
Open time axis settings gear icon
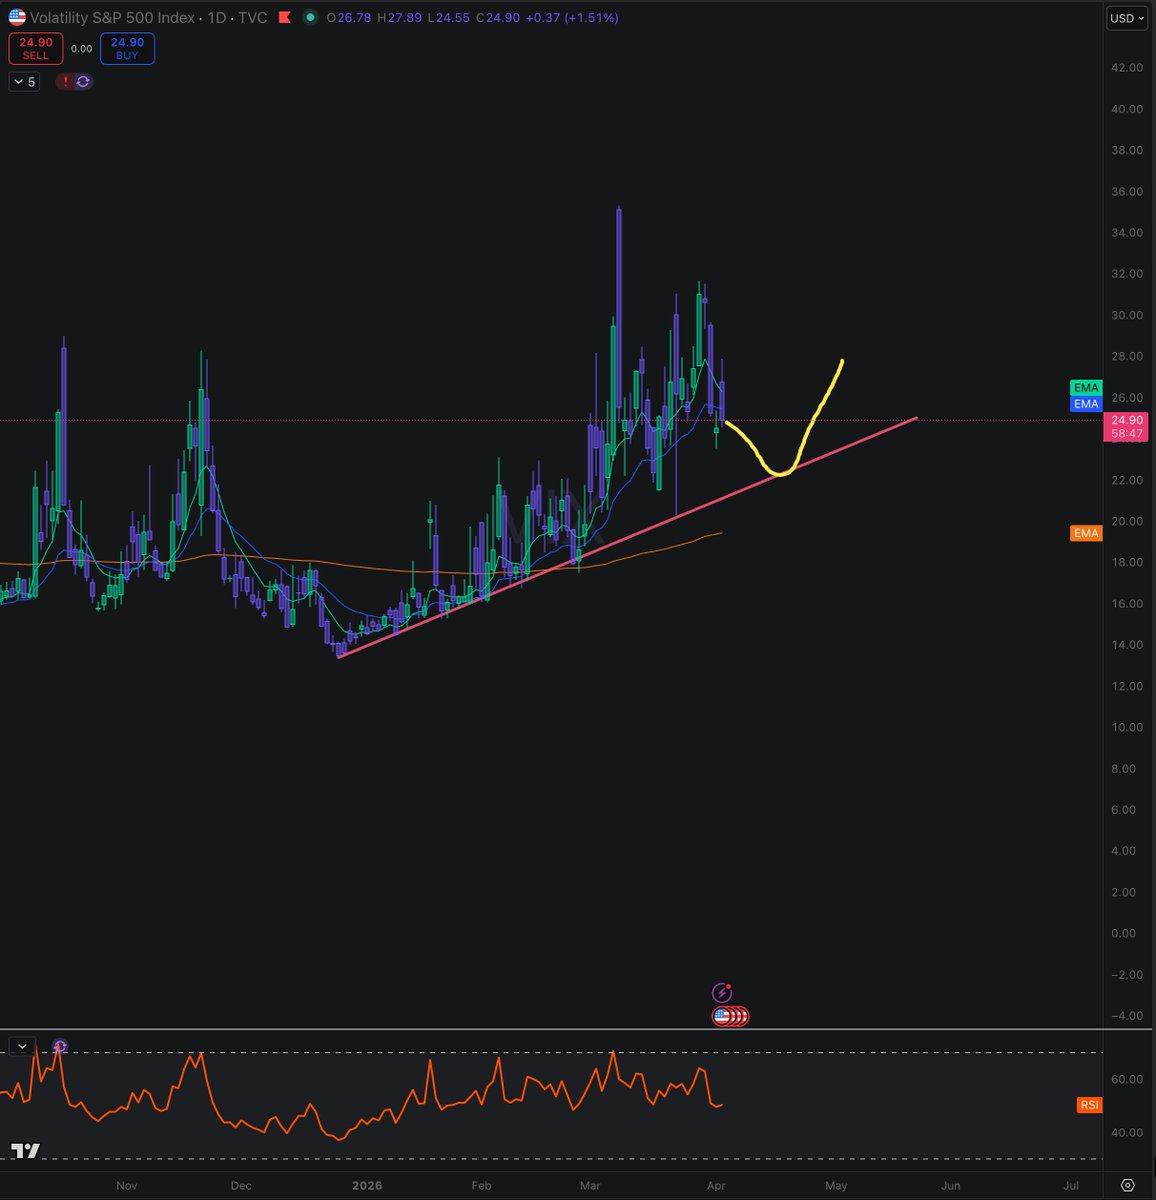click(x=1127, y=1185)
